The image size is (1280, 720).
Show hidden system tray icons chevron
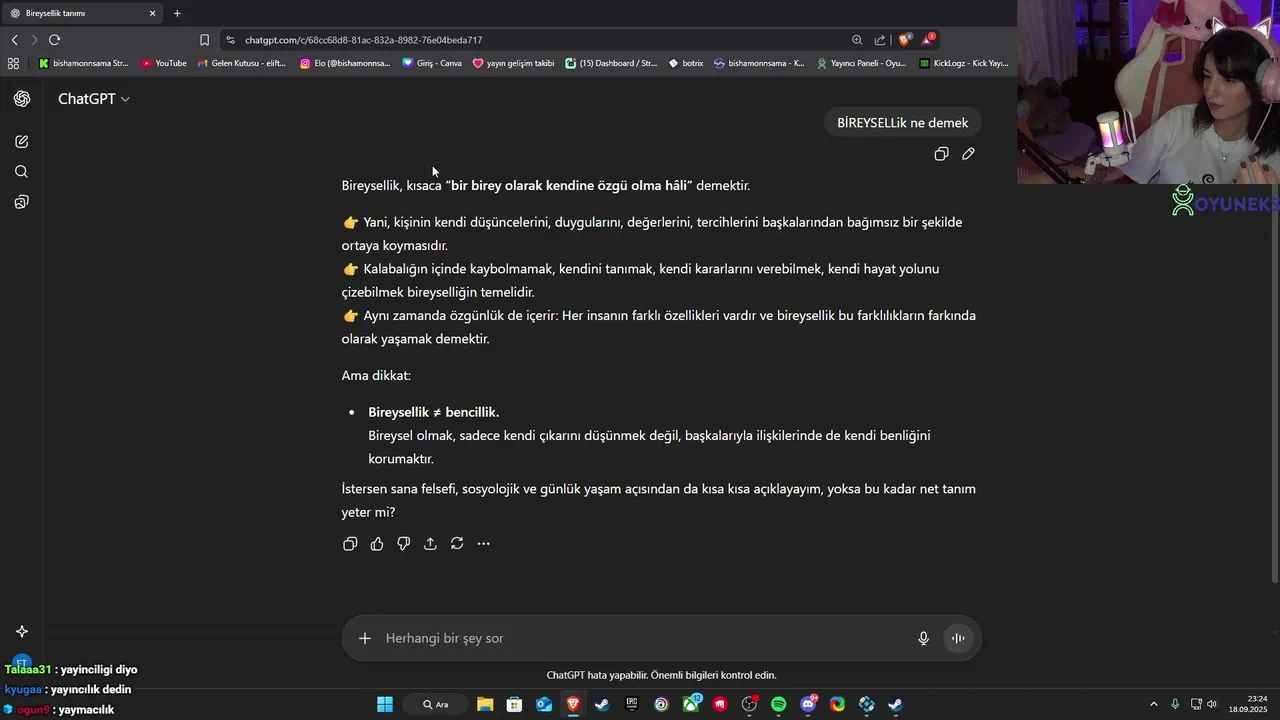tap(1153, 704)
